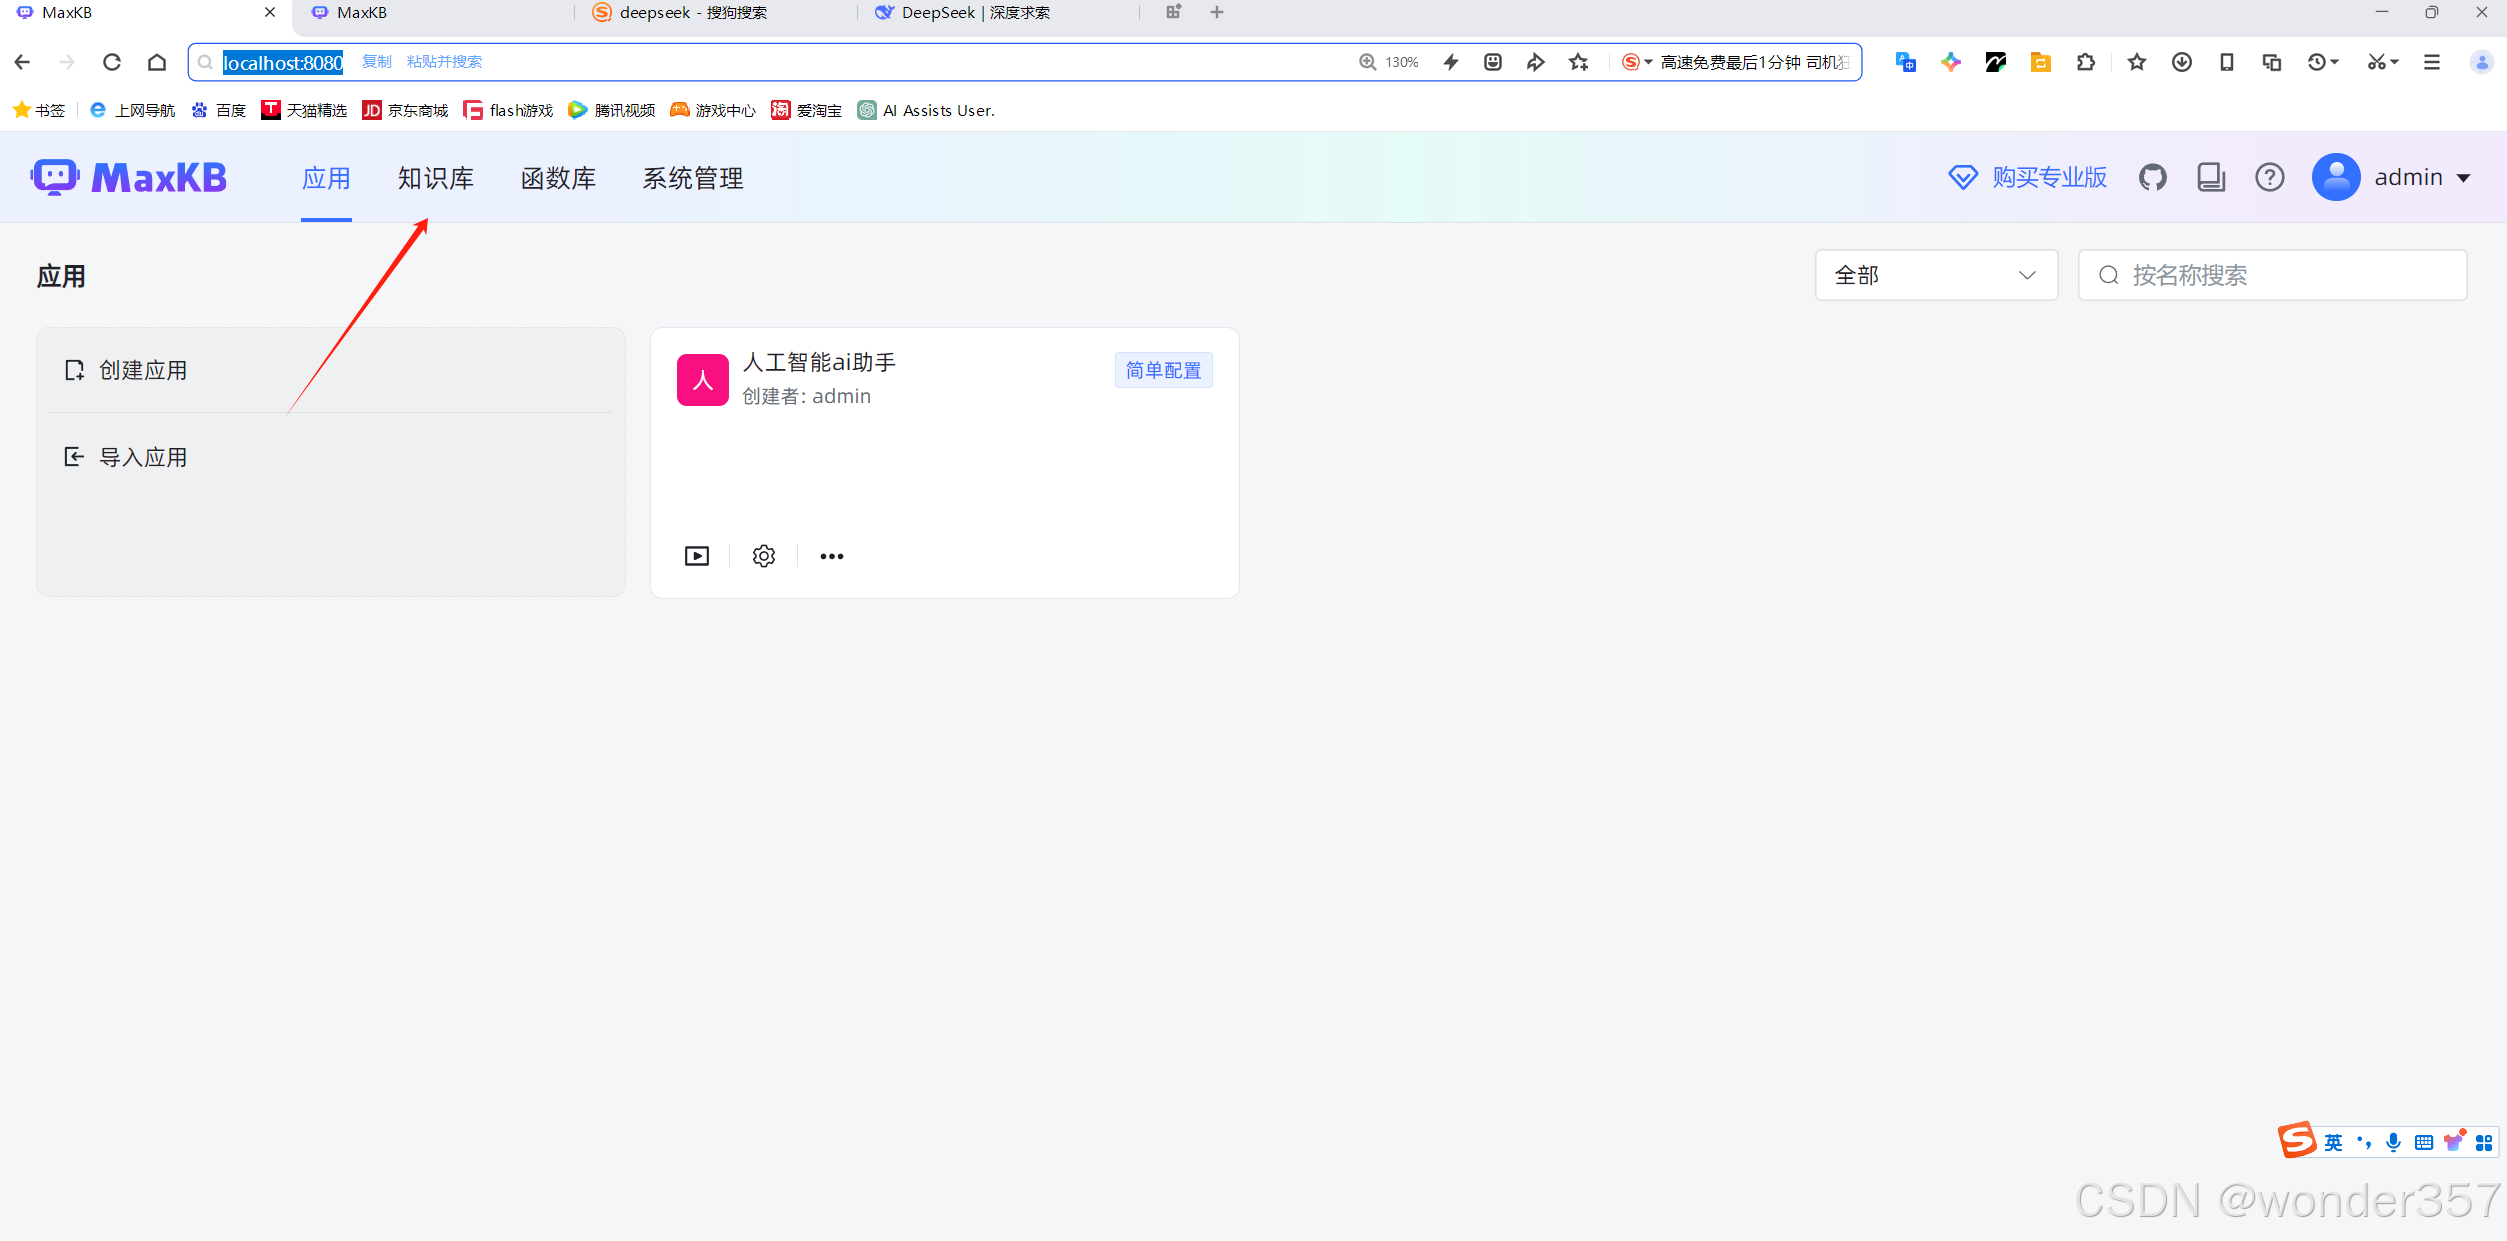
Task: Switch to the 知识库 tab
Action: [x=436, y=178]
